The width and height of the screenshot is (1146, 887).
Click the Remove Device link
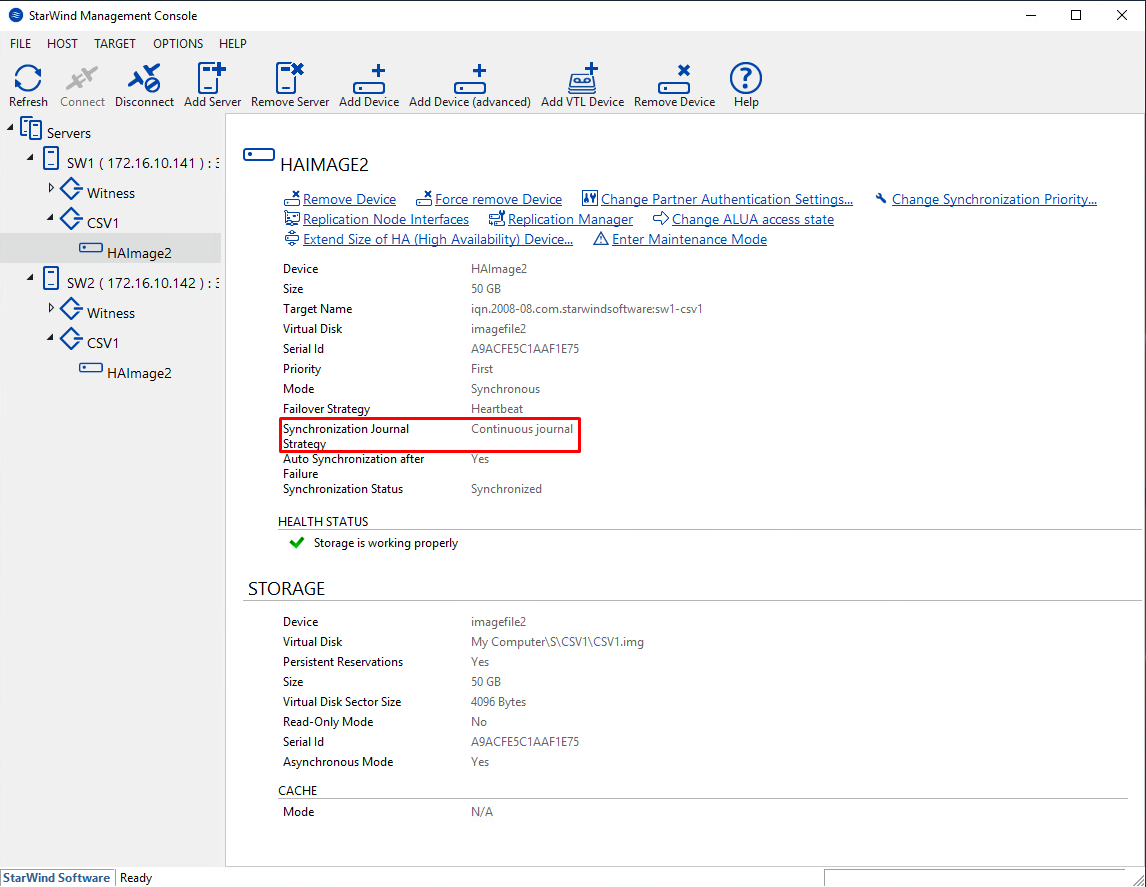[x=349, y=199]
